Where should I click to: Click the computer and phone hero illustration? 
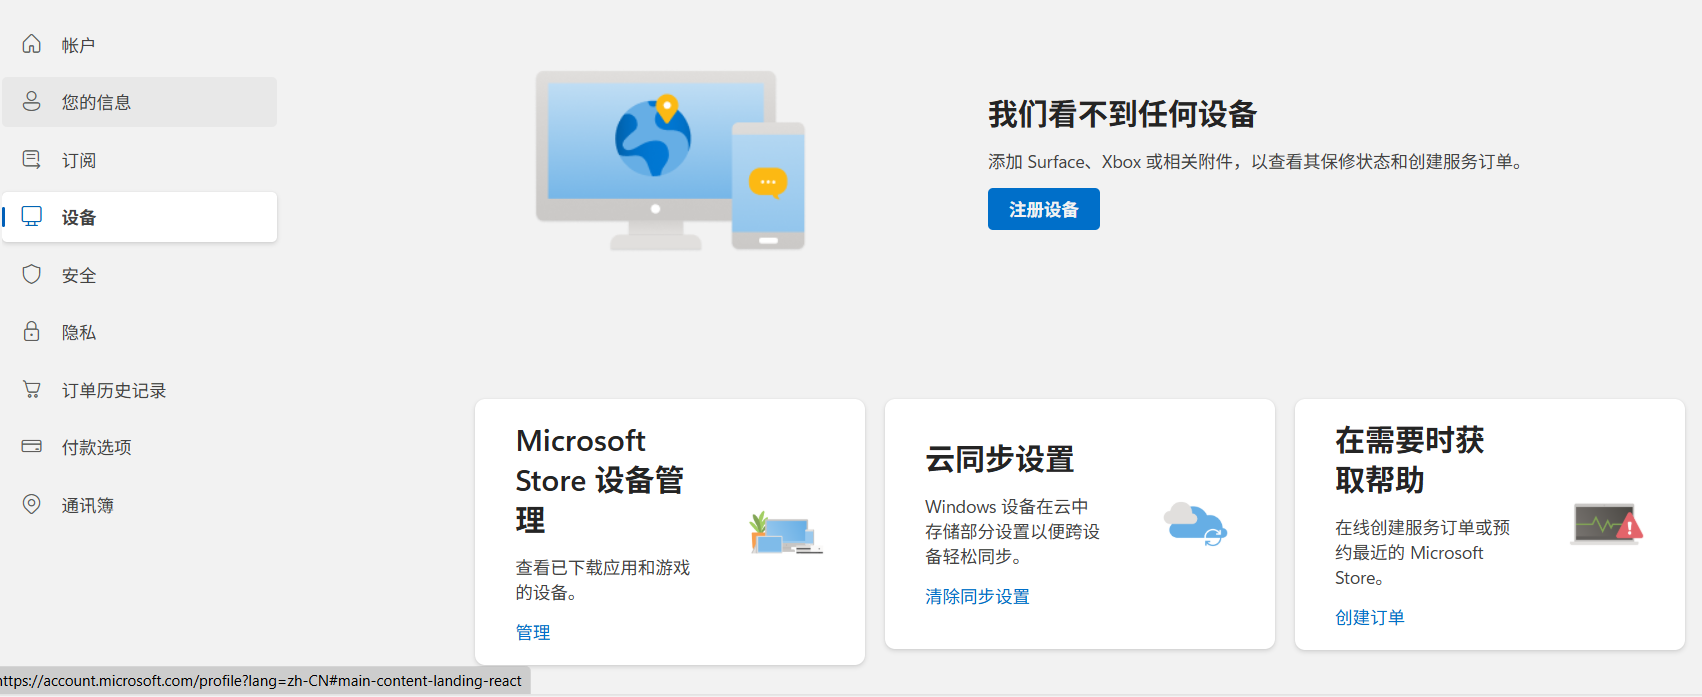click(x=670, y=160)
